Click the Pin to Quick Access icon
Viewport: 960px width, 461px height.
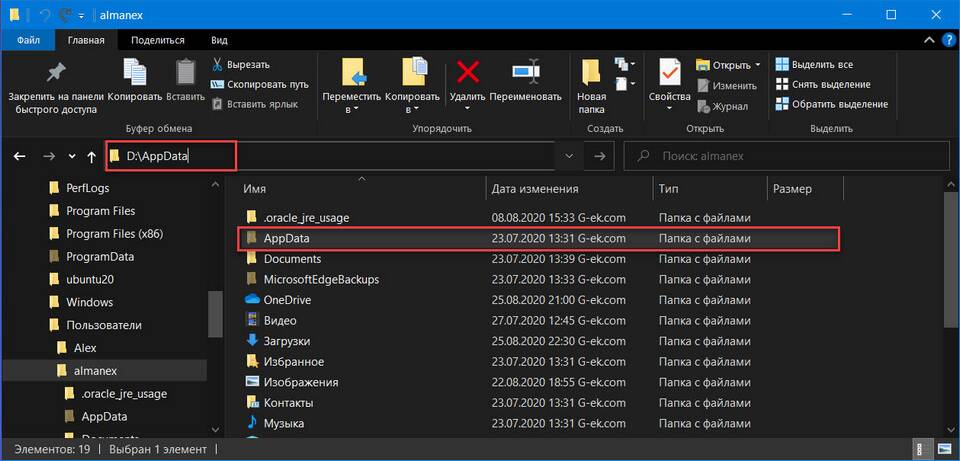click(56, 73)
